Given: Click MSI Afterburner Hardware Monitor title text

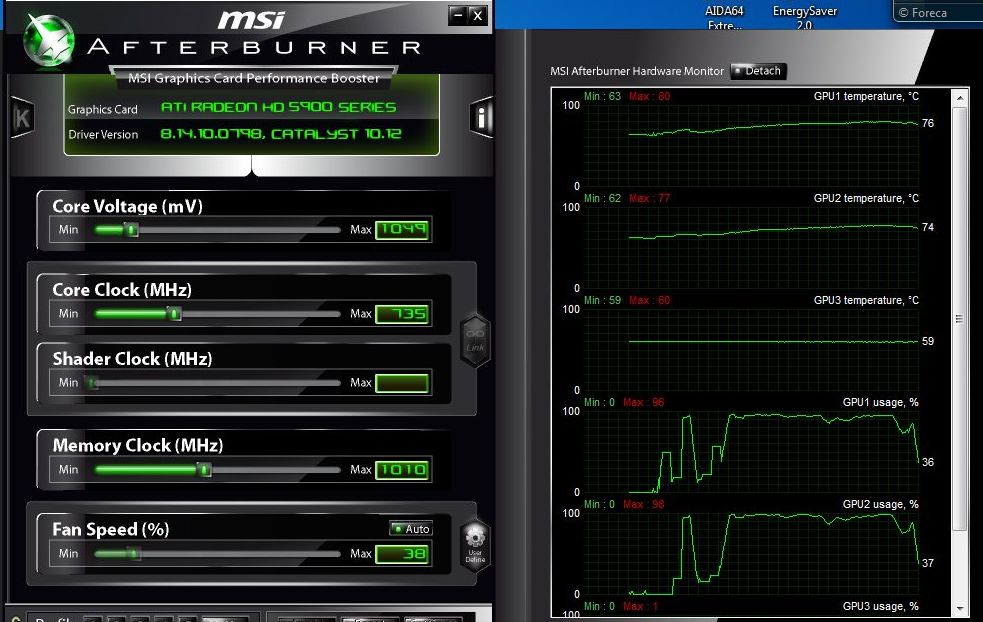Looking at the screenshot, I should [637, 71].
